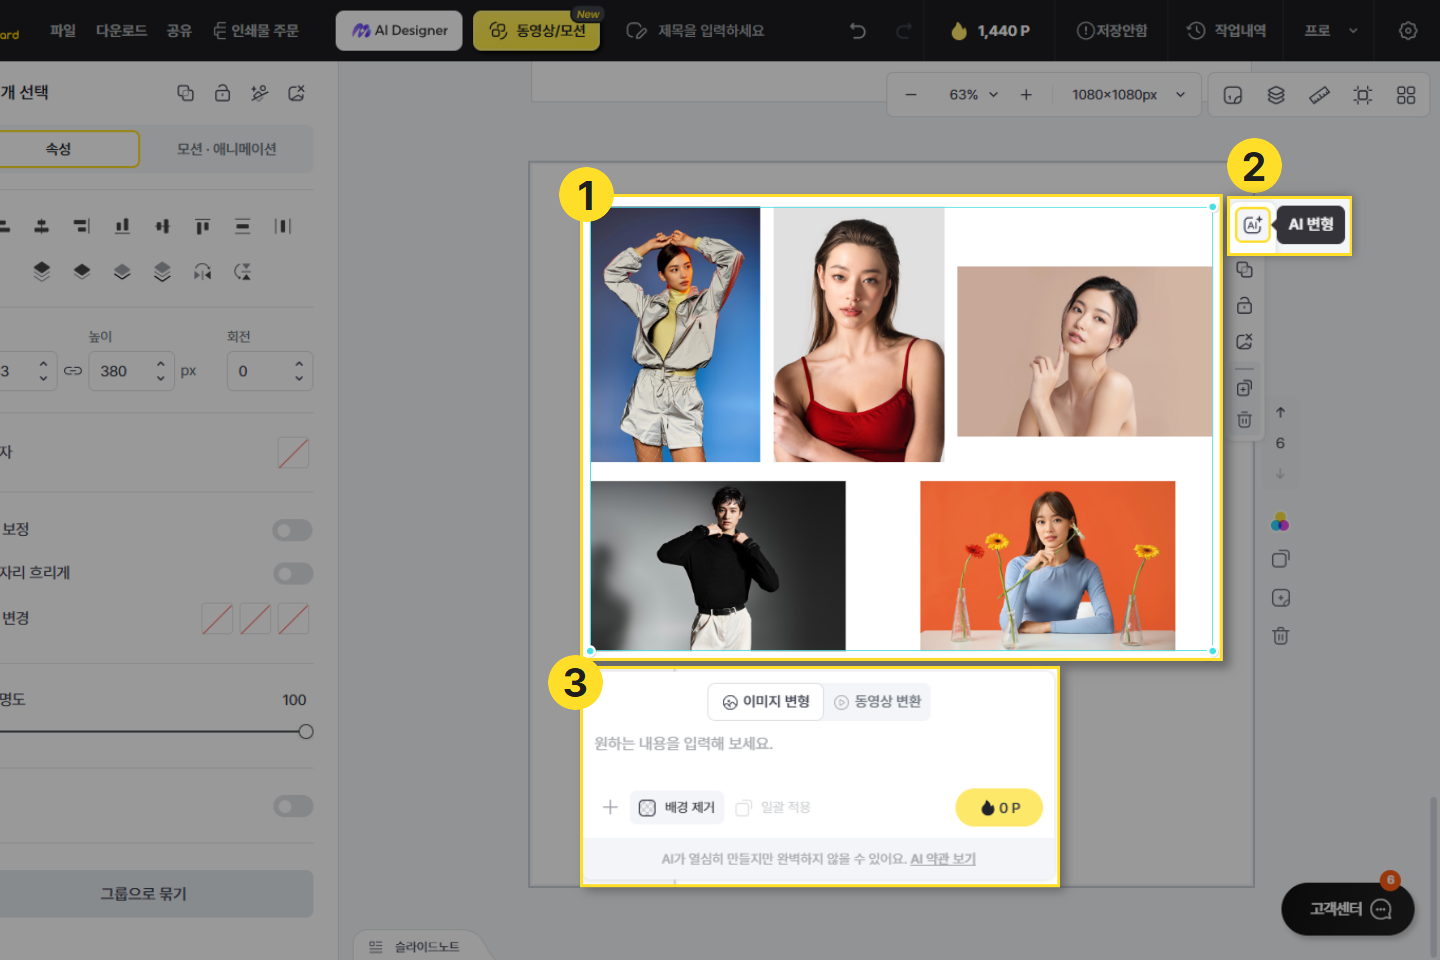Click the undo arrow icon
Image resolution: width=1440 pixels, height=960 pixels.
[858, 31]
